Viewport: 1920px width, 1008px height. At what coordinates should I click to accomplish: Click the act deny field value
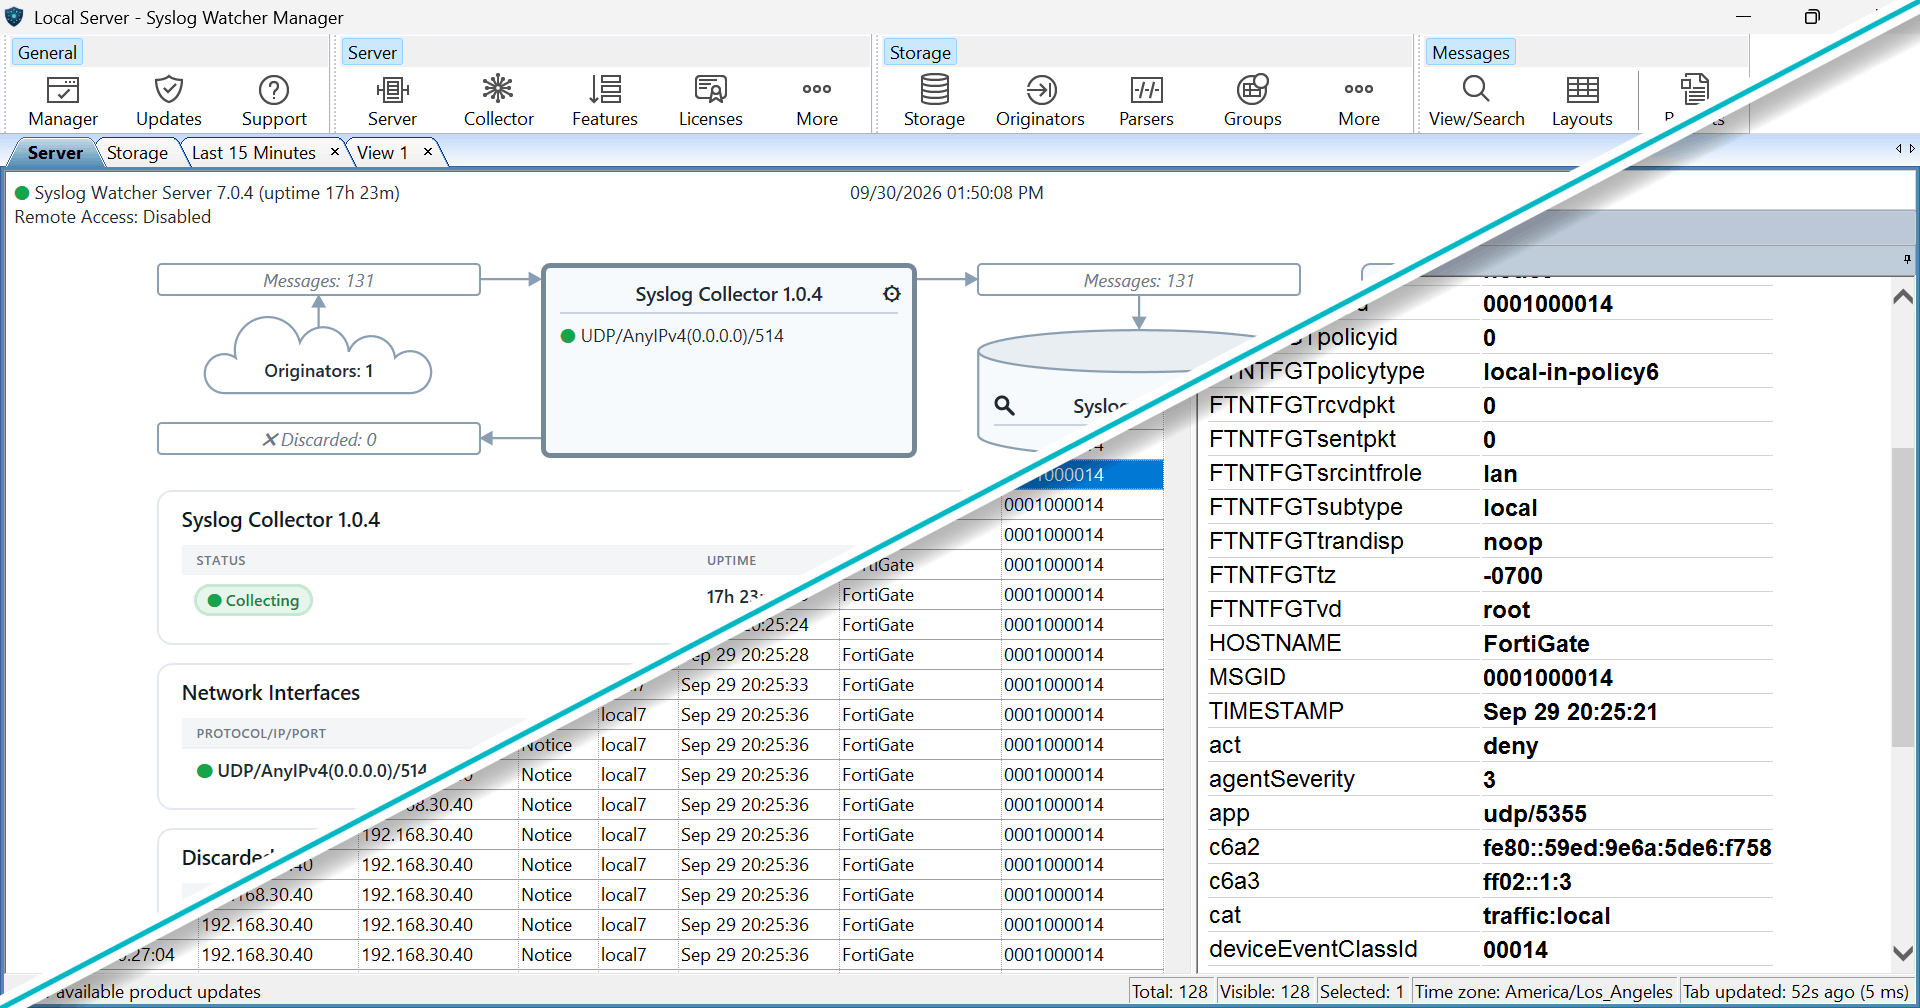coord(1510,746)
